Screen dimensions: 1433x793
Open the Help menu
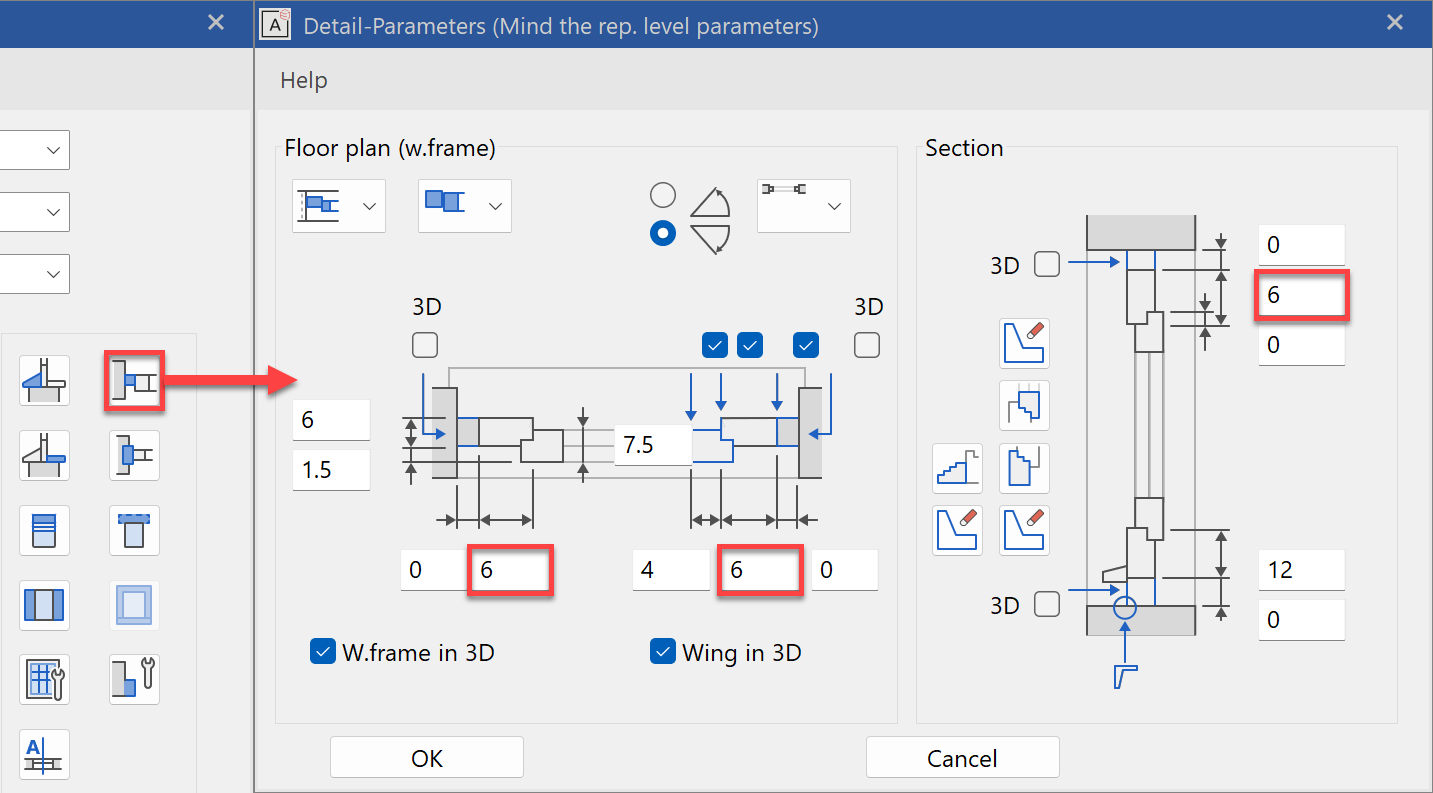[304, 80]
